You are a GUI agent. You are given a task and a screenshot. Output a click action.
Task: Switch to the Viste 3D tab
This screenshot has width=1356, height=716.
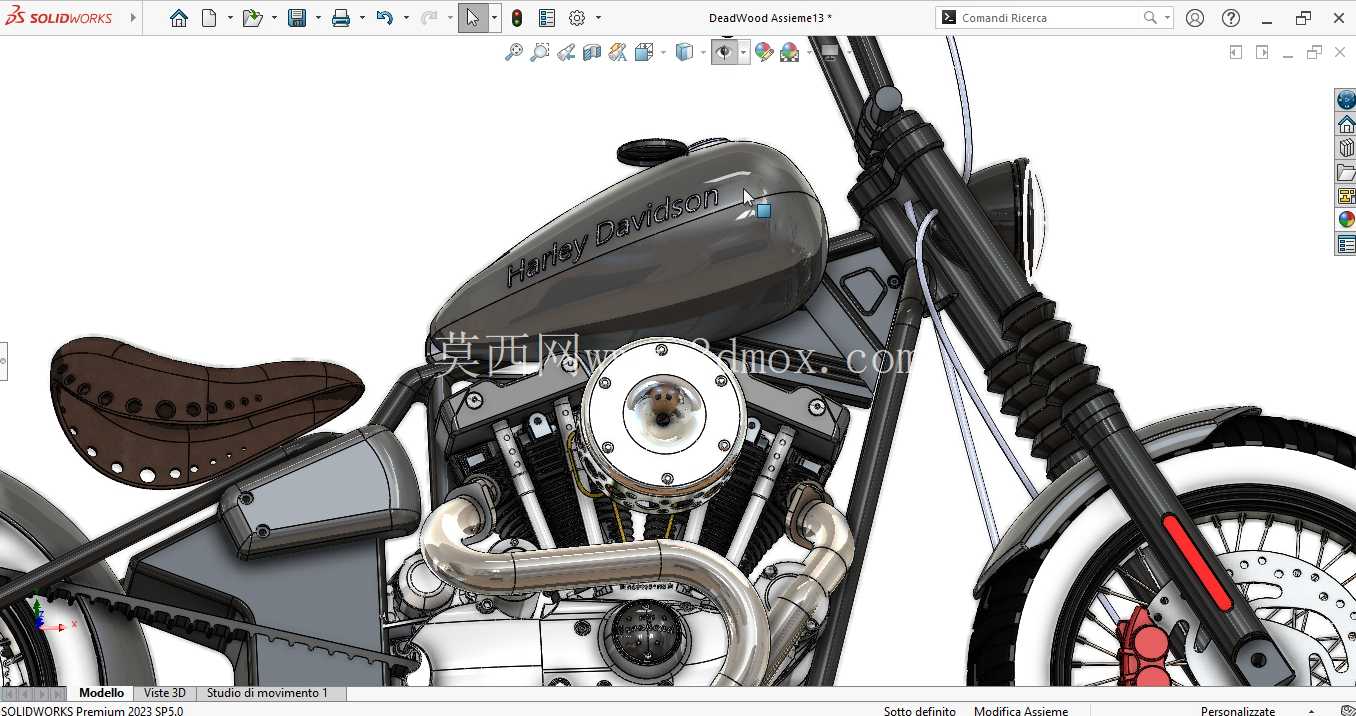pos(165,693)
